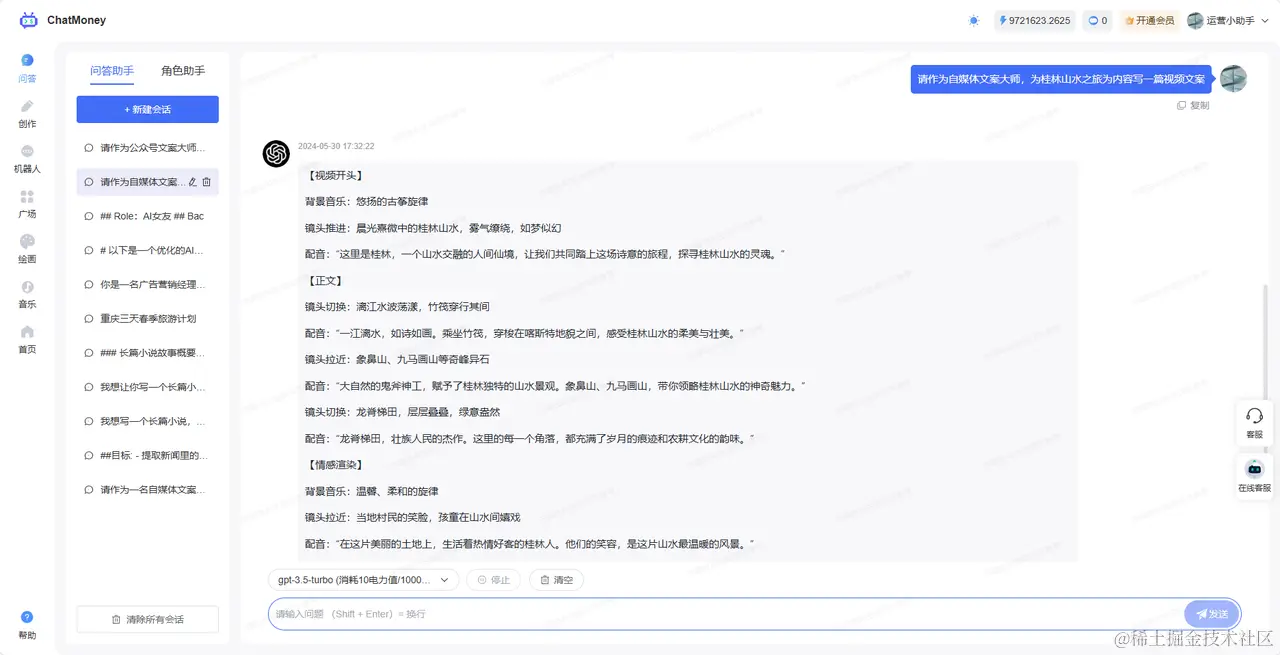The width and height of the screenshot is (1280, 655).
Task: Open conversation 我想写一个长篇小说
Action: click(x=147, y=421)
